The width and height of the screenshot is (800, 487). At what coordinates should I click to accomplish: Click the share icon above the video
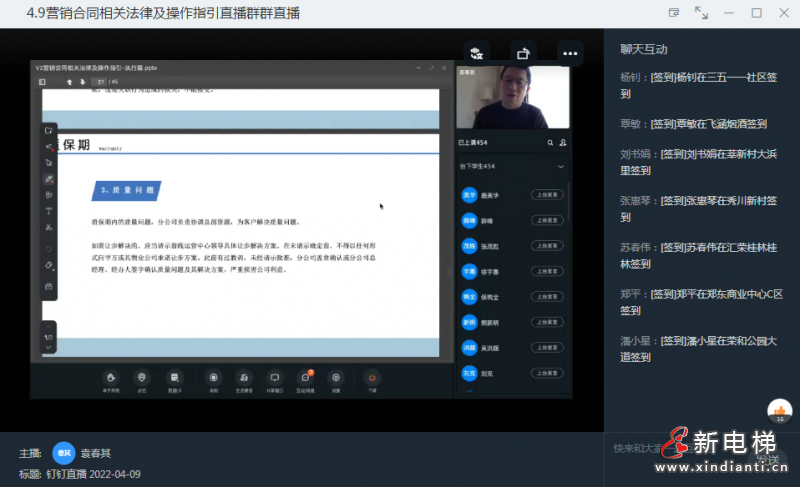(x=523, y=53)
